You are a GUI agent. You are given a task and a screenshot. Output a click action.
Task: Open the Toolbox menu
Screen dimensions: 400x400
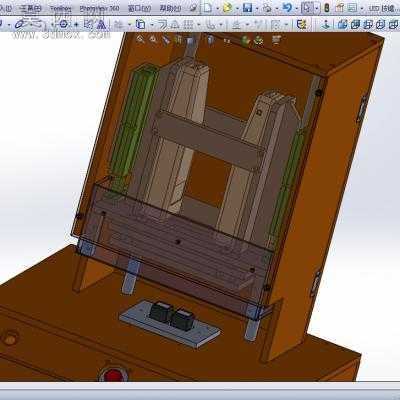61,8
